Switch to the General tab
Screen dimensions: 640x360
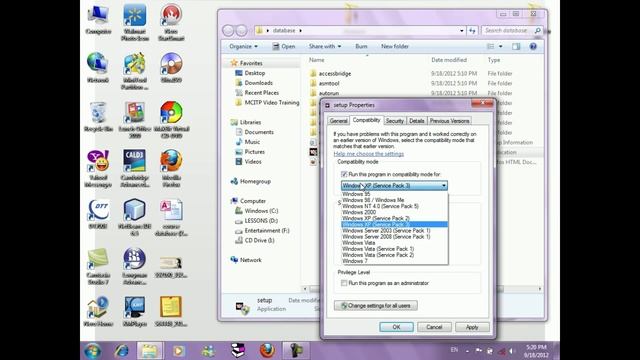pyautogui.click(x=338, y=121)
